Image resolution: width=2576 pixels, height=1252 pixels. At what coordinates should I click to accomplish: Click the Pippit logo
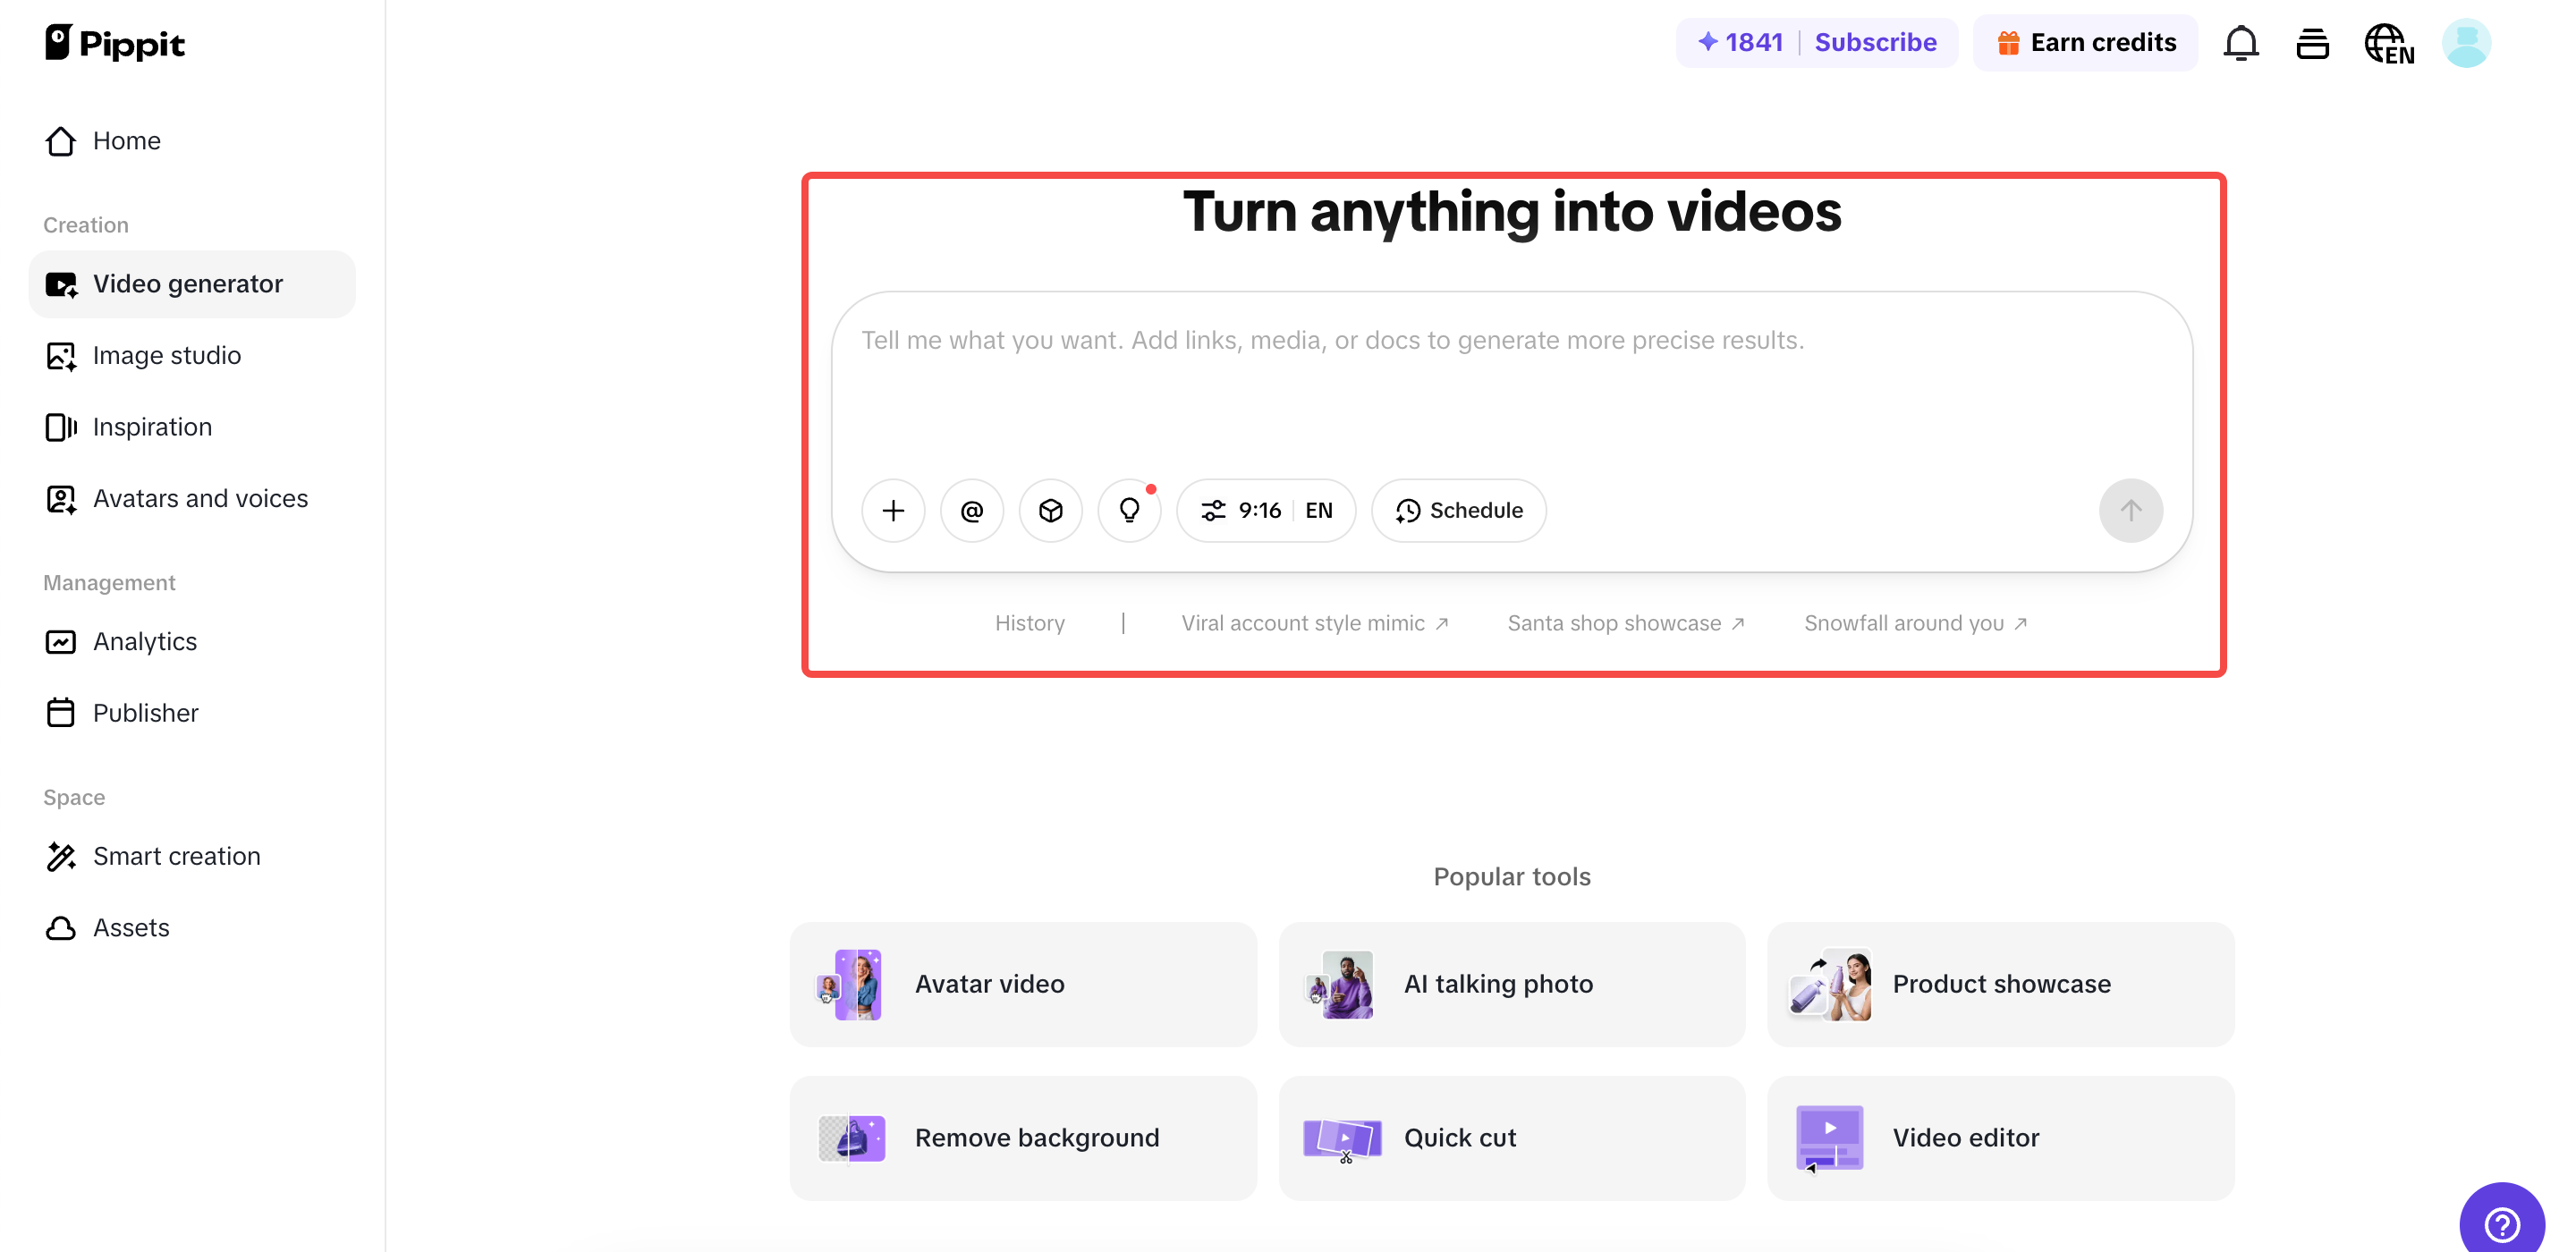114,43
